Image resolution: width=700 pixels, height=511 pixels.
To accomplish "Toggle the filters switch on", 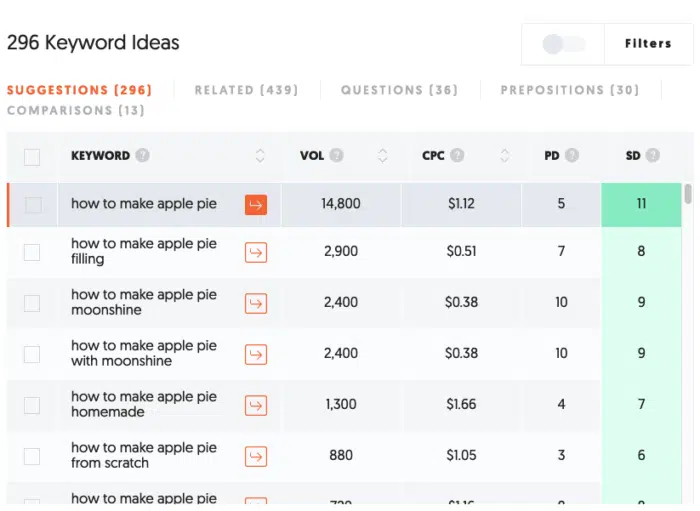I will 563,44.
